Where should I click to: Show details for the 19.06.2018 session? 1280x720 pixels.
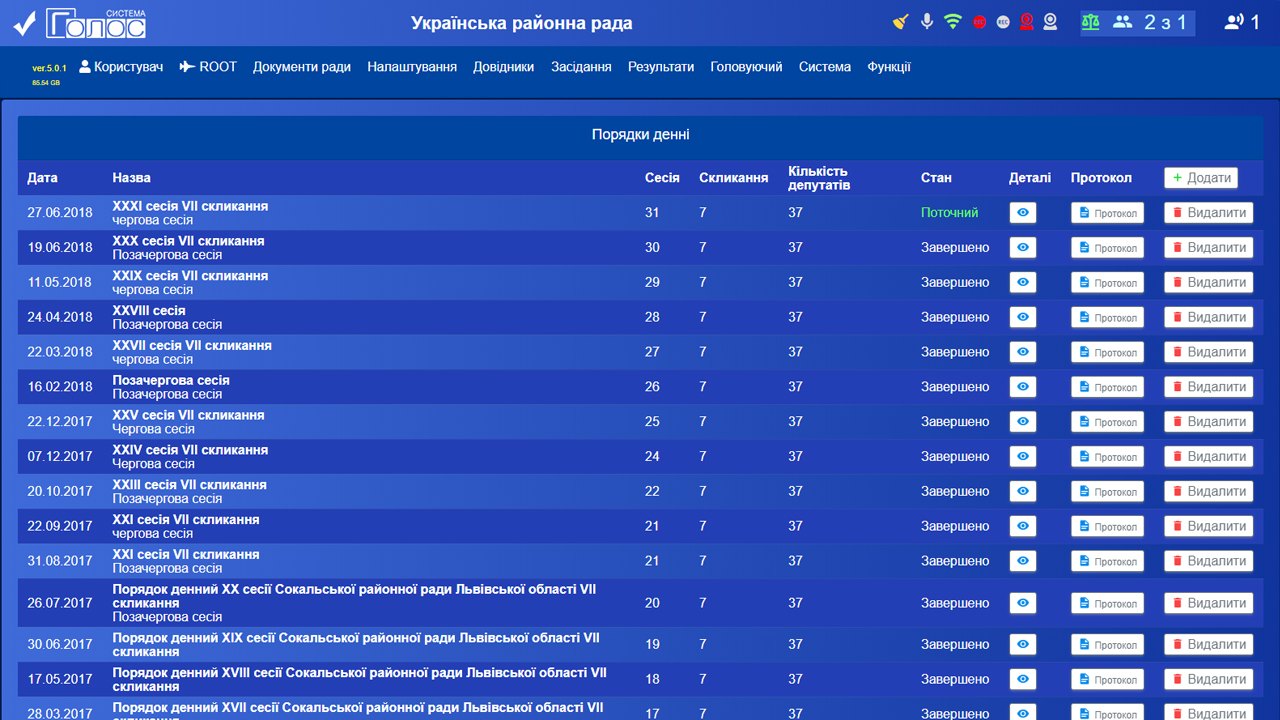click(1022, 248)
